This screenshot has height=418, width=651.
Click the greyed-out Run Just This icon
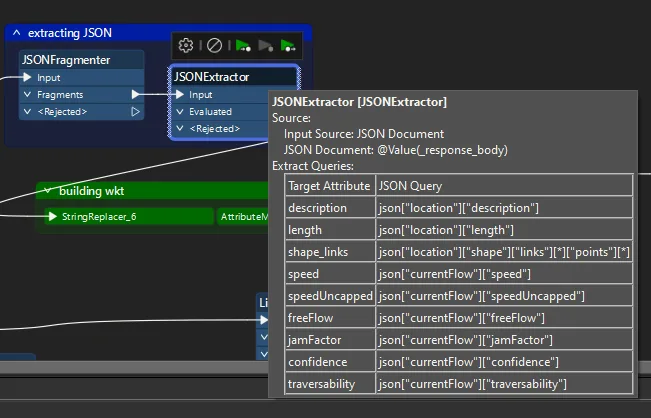click(265, 45)
